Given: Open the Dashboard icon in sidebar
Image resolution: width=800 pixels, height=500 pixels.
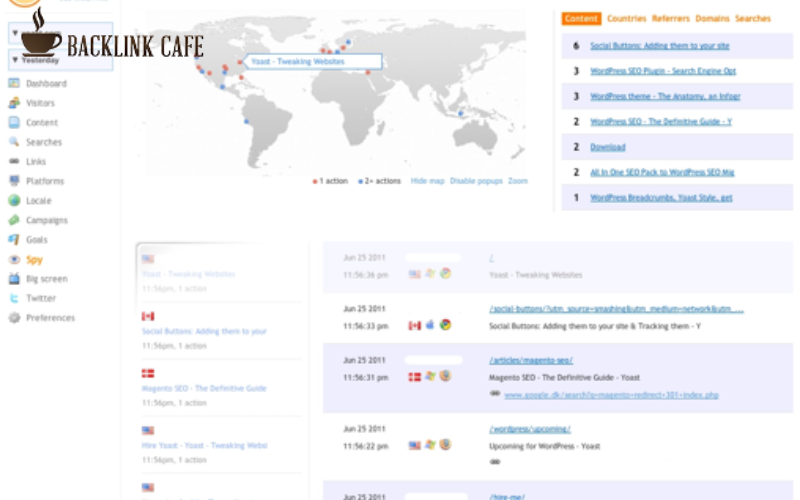Looking at the screenshot, I should pyautogui.click(x=14, y=83).
